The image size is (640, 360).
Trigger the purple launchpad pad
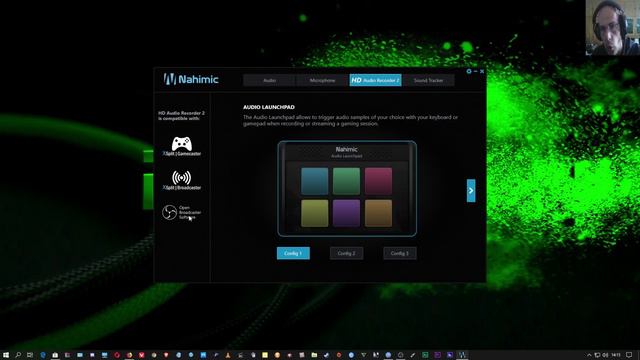[346, 213]
